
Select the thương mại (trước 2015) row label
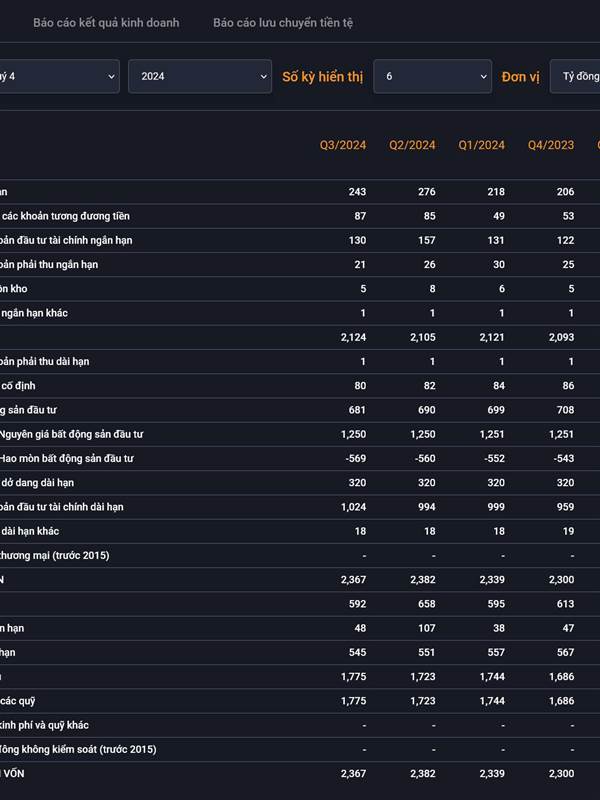[x=55, y=556]
